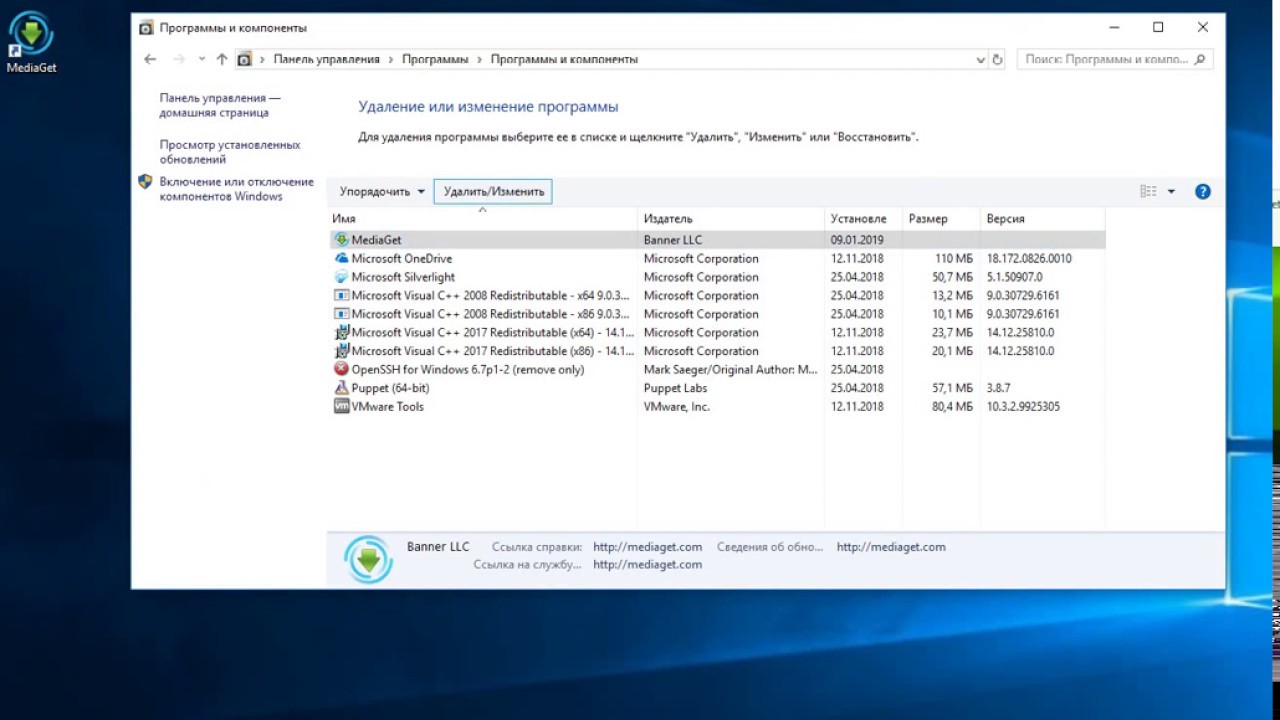Click Visual C++ 2008 x86 row icon
This screenshot has height=720, width=1280.
point(341,314)
